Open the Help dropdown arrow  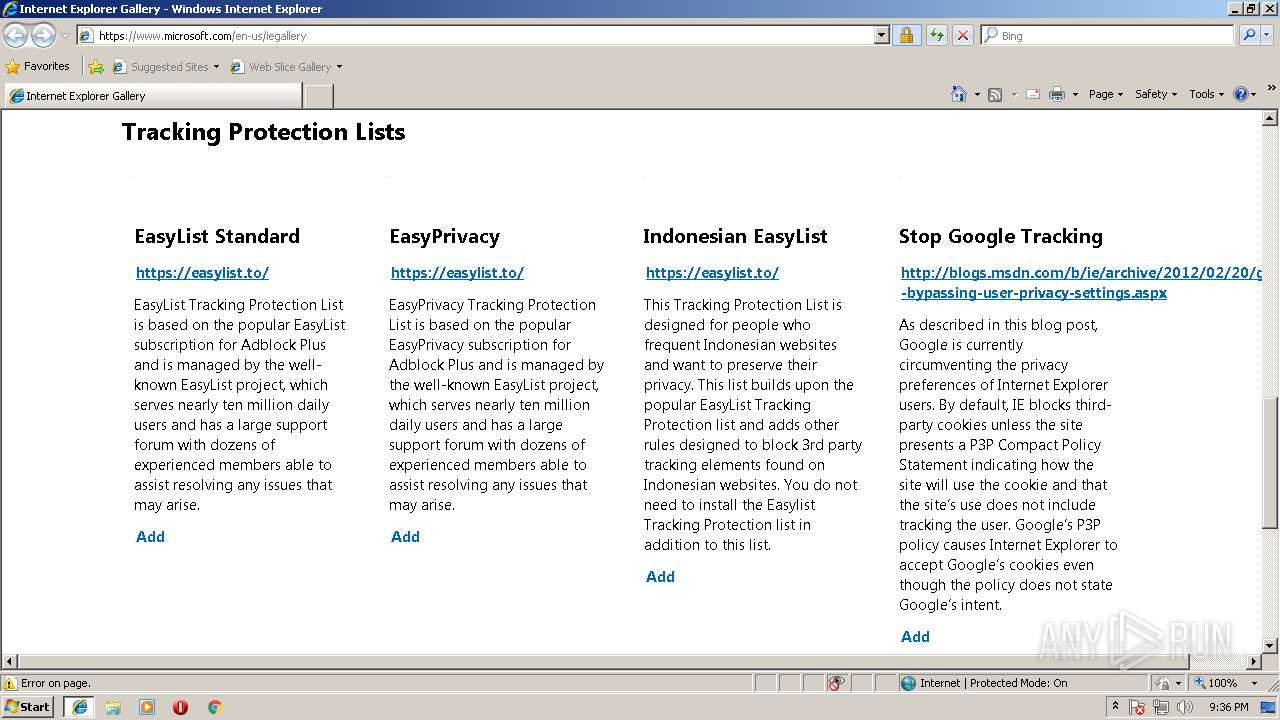[1254, 94]
